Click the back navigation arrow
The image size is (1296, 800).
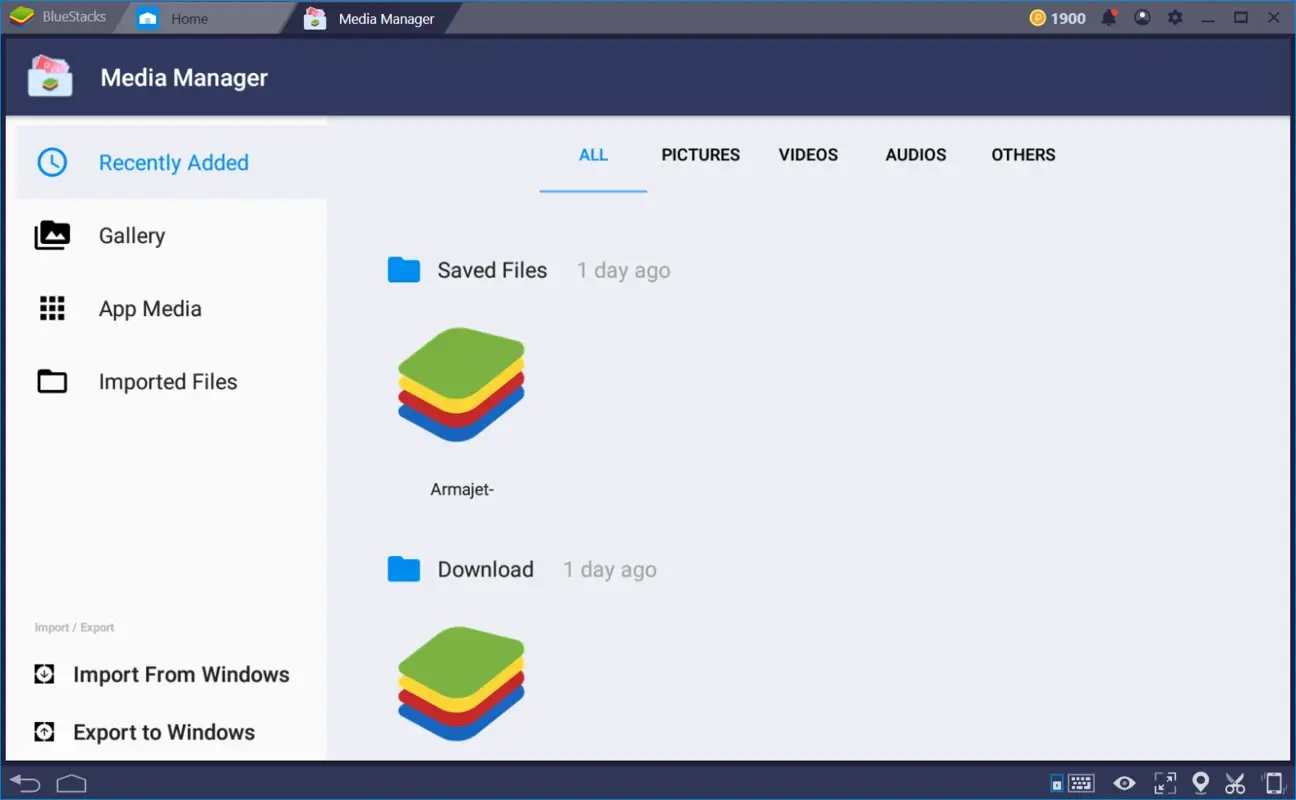24,782
